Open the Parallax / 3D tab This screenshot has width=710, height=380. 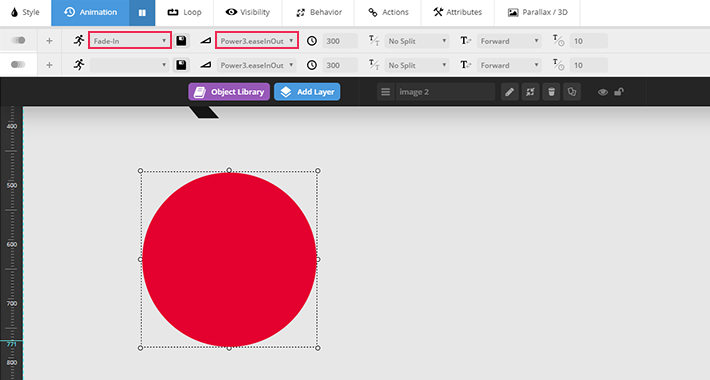537,12
